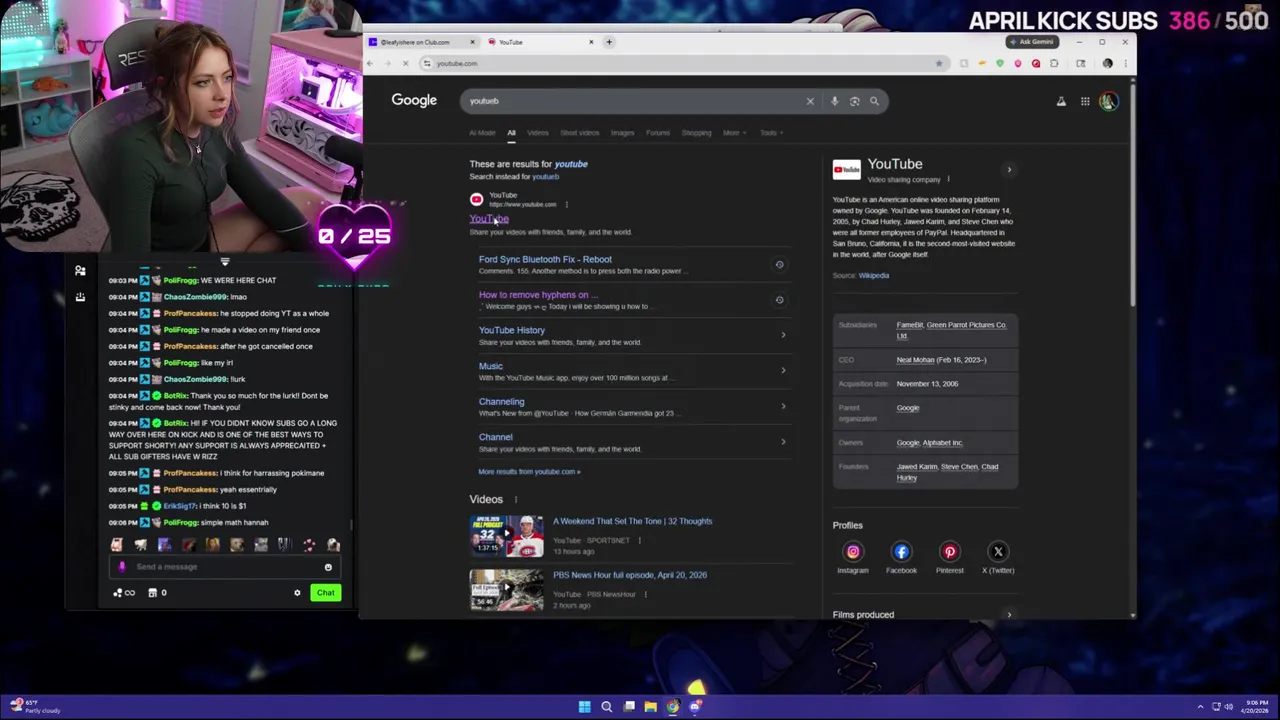Image resolution: width=1280 pixels, height=720 pixels.
Task: Click the Chrome three-dot menu
Action: 1125,63
